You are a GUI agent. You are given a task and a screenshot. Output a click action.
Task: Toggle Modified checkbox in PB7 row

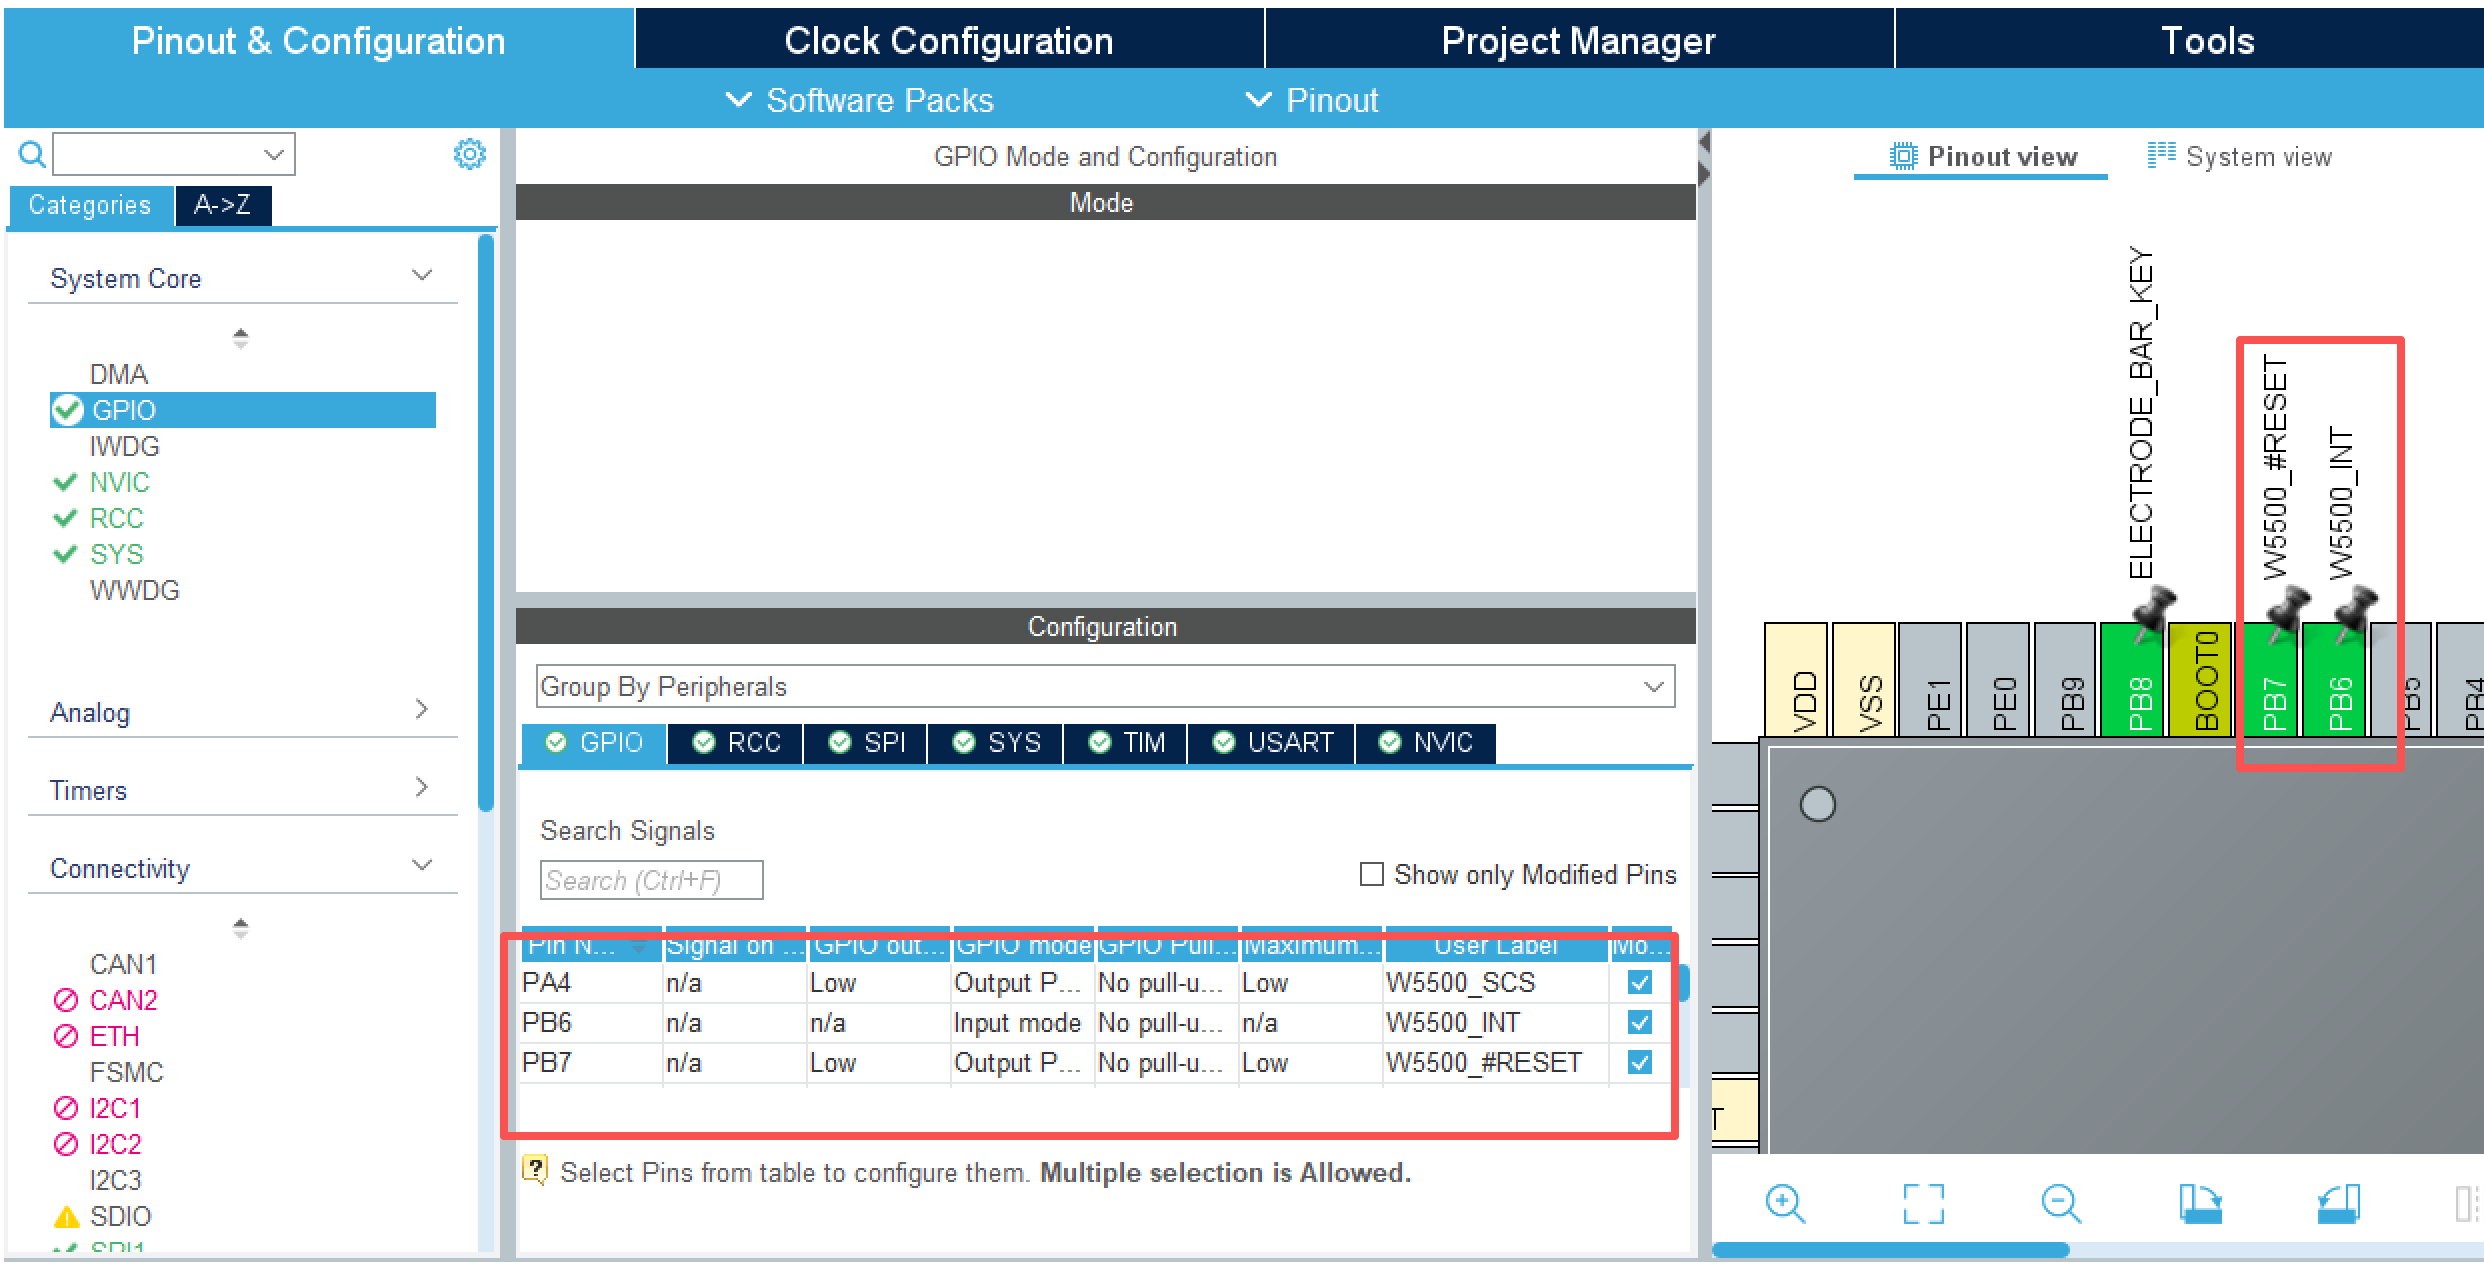1640,1062
